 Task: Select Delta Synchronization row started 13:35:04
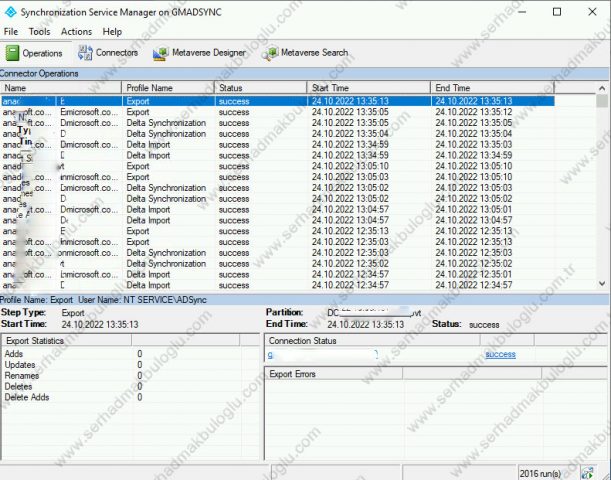point(277,134)
